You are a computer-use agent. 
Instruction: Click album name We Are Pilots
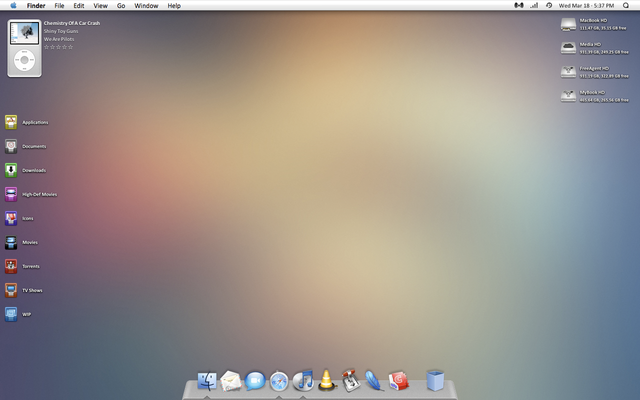coord(59,39)
